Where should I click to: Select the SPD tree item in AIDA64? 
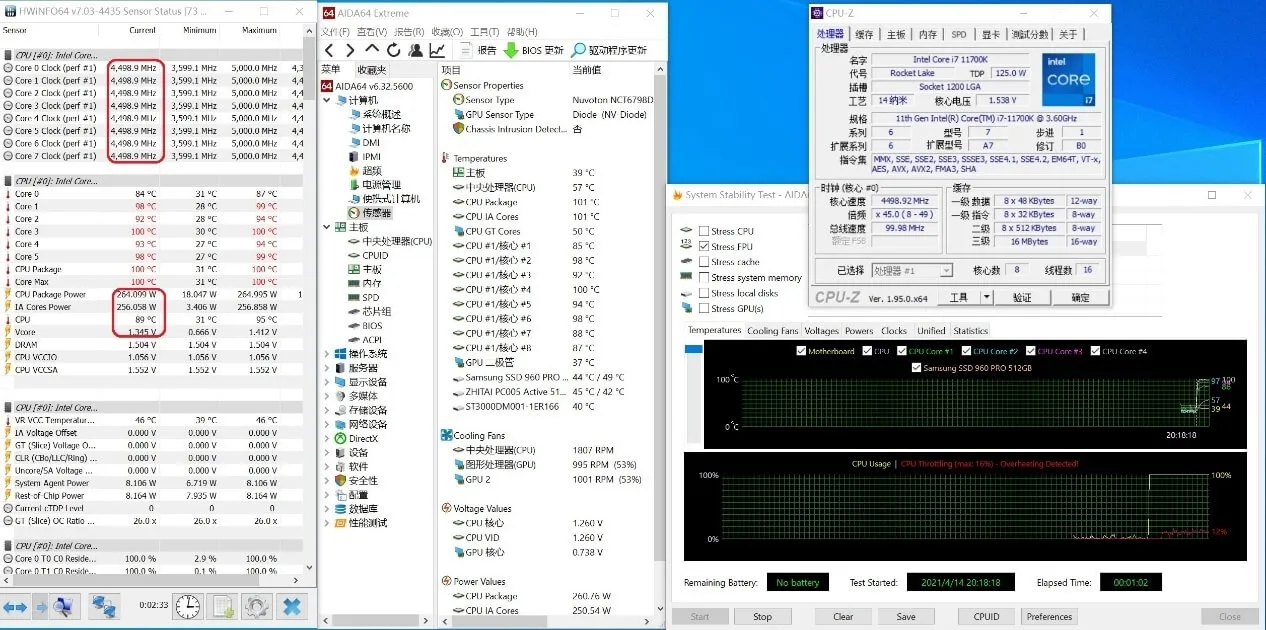tap(362, 297)
